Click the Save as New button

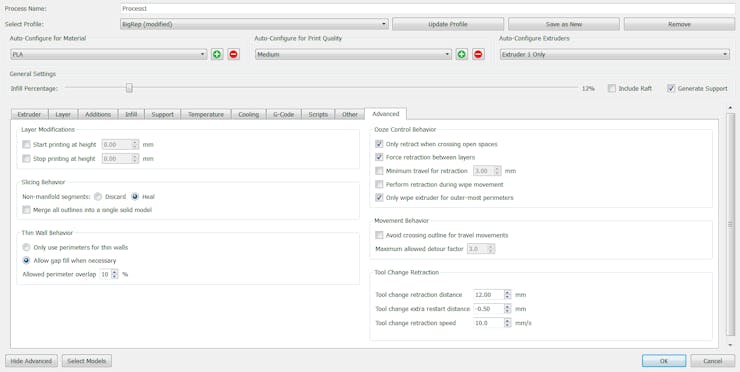point(563,24)
